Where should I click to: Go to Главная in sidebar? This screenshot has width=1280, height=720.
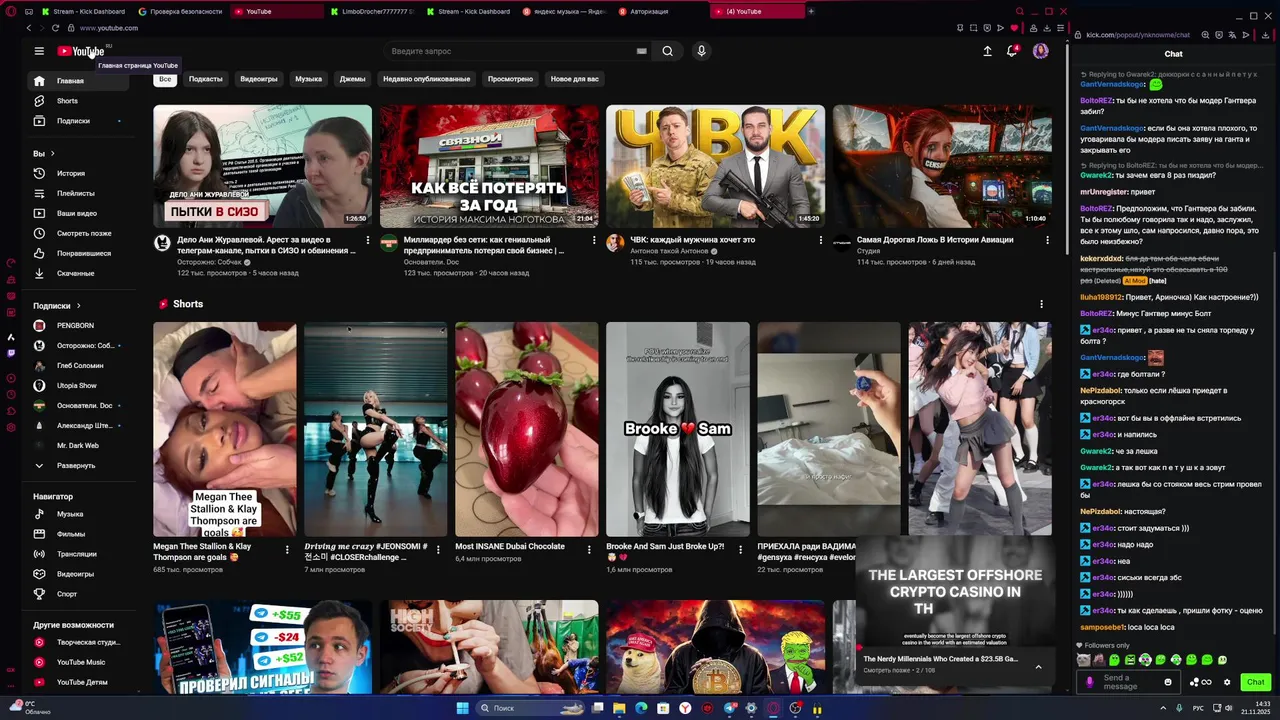click(78, 81)
